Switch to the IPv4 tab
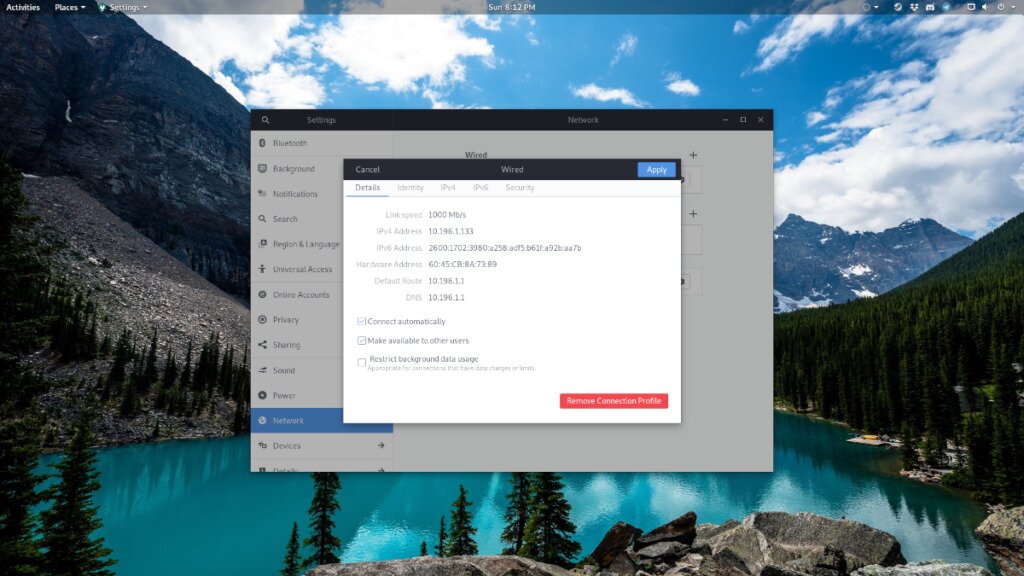 click(448, 187)
